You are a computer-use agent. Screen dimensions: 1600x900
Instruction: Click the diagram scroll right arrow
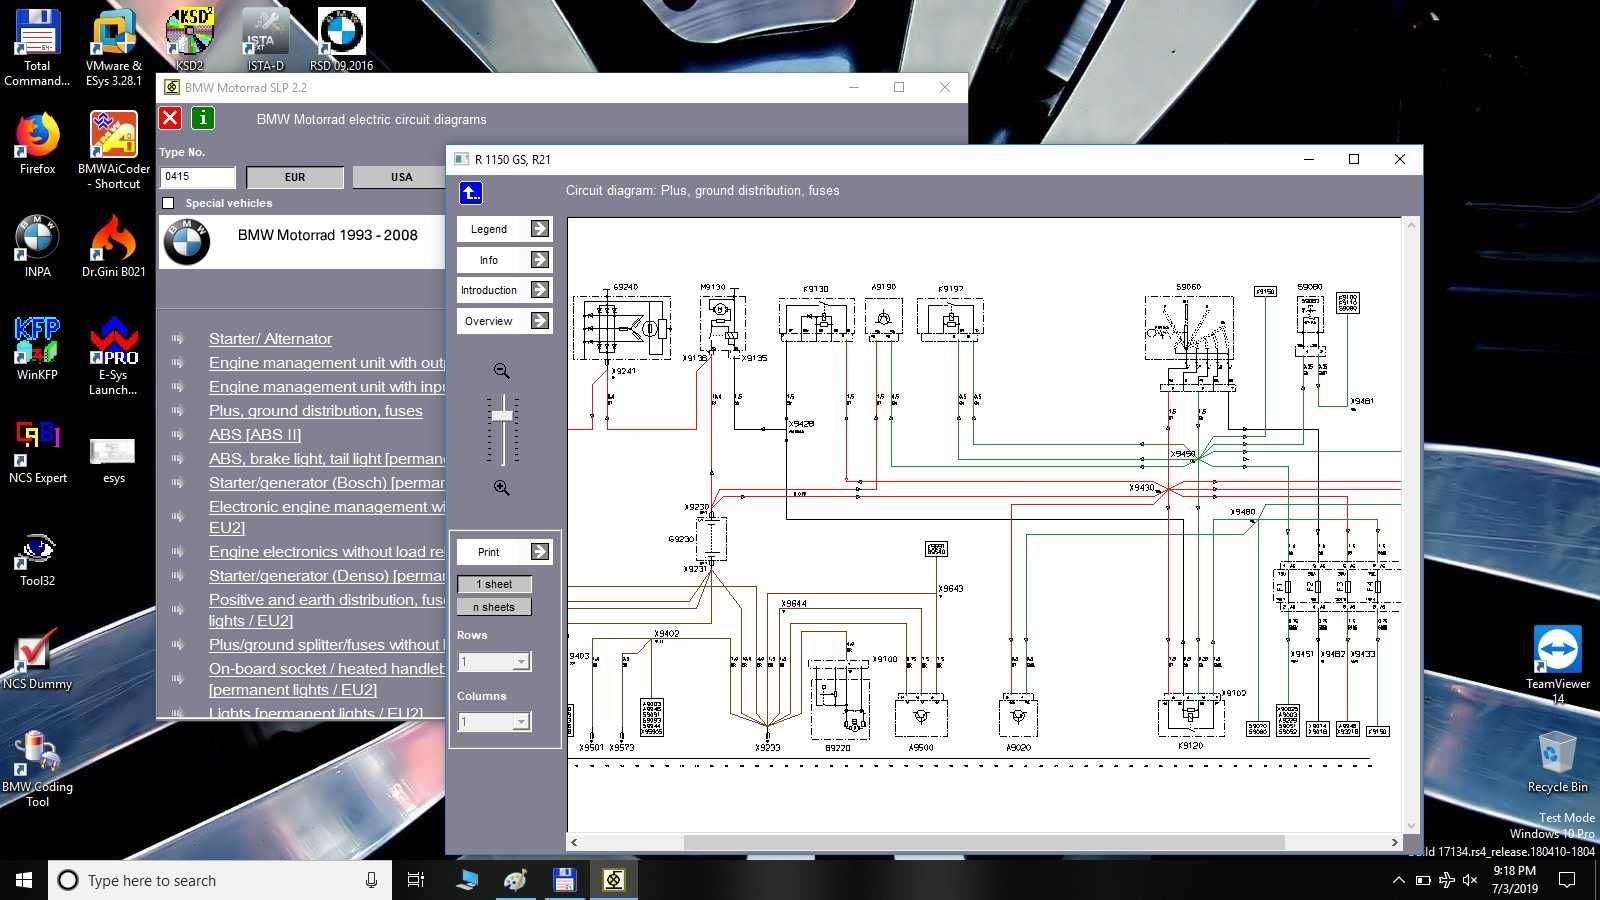[x=1394, y=842]
